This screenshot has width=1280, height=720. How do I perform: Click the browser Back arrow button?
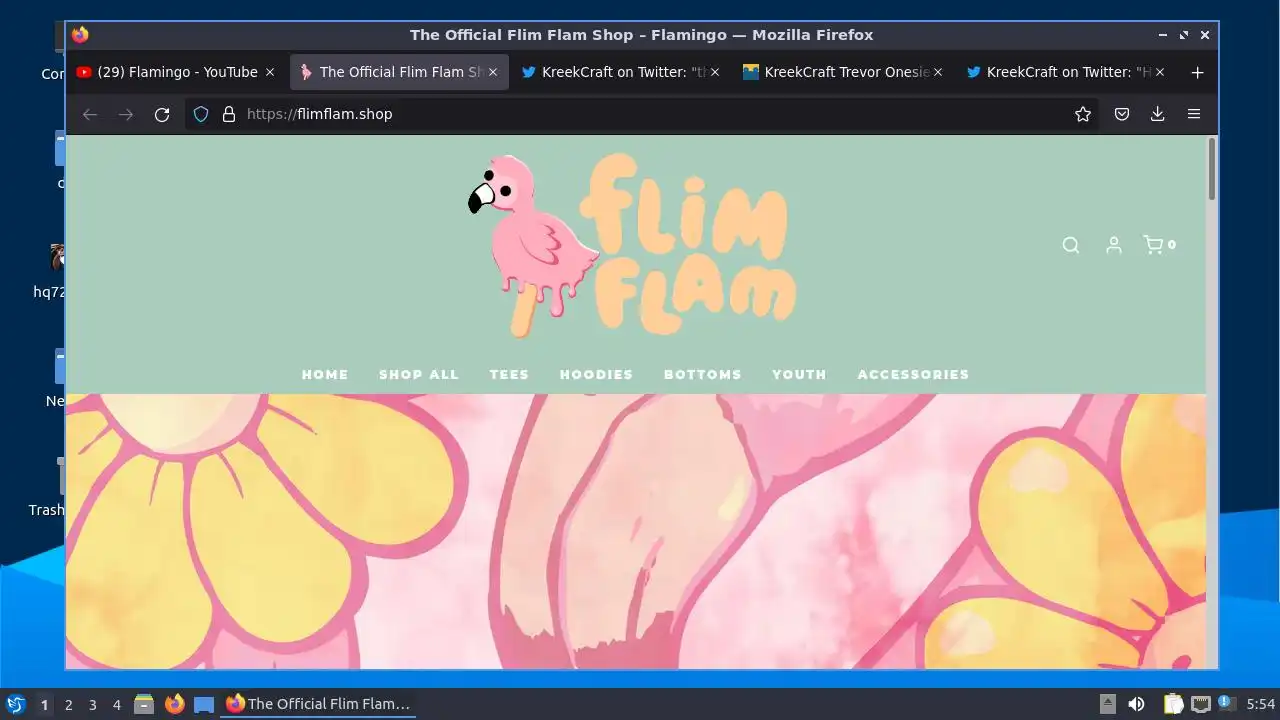coord(90,114)
